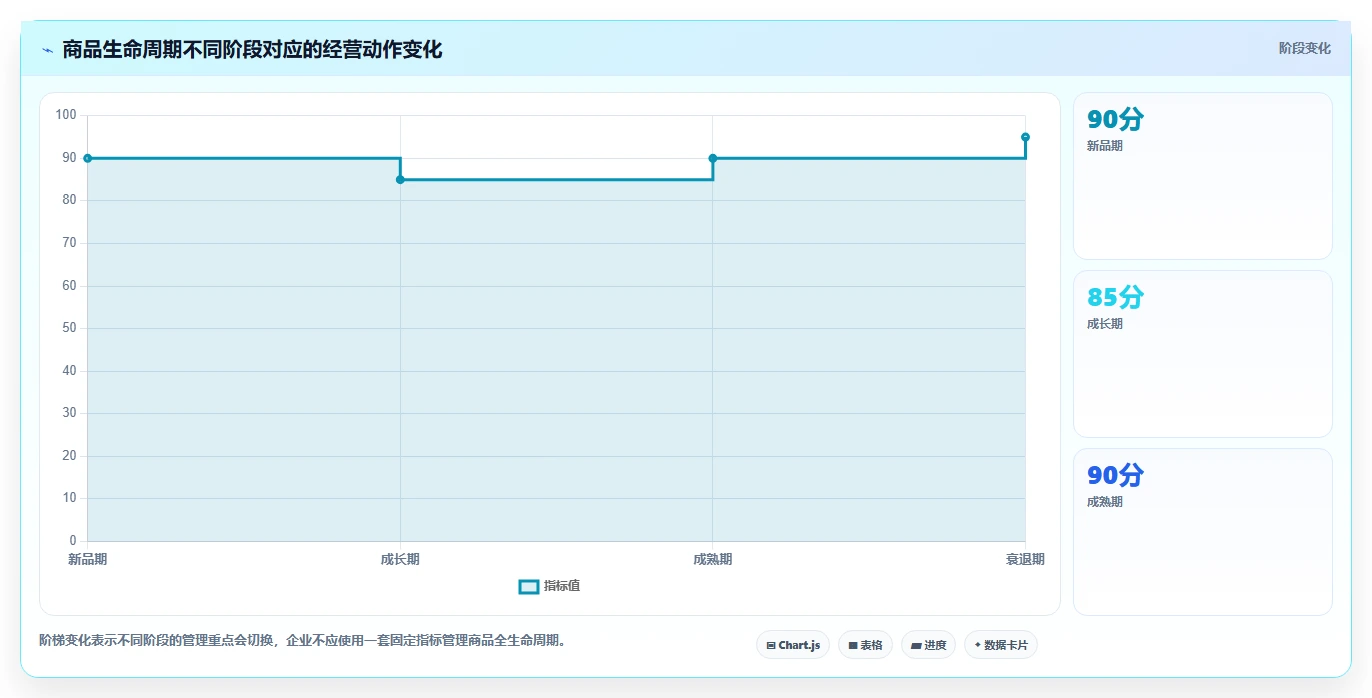Click the 成熟期 x-axis label

coord(713,560)
